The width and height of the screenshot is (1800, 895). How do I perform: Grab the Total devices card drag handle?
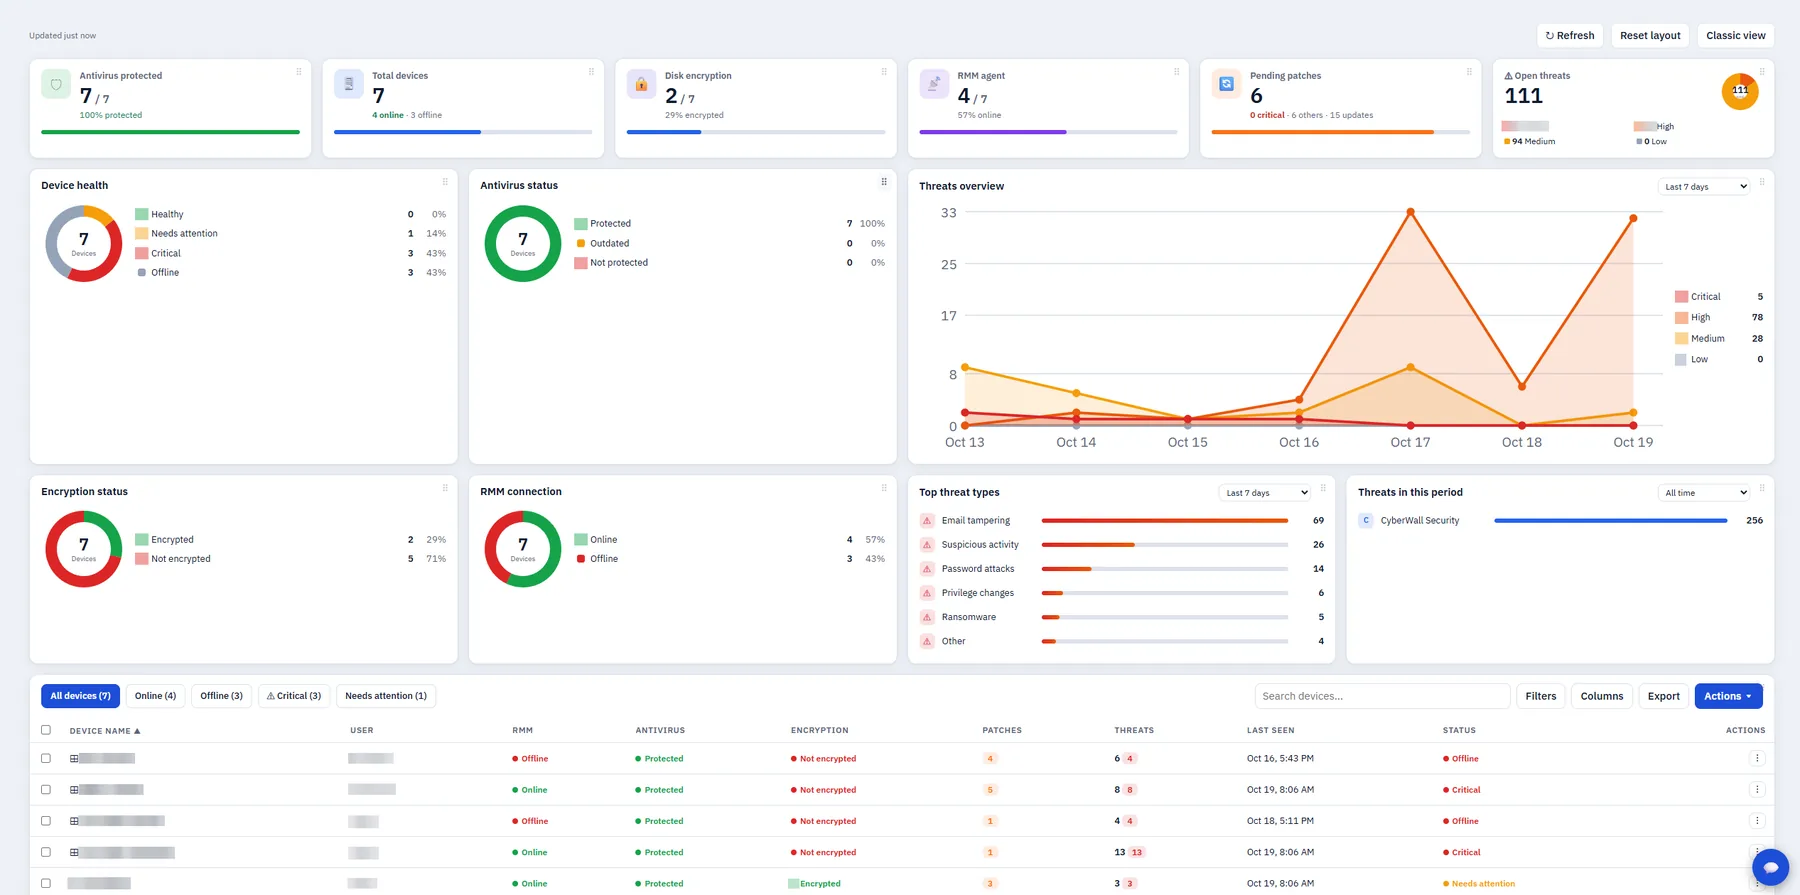(x=591, y=72)
